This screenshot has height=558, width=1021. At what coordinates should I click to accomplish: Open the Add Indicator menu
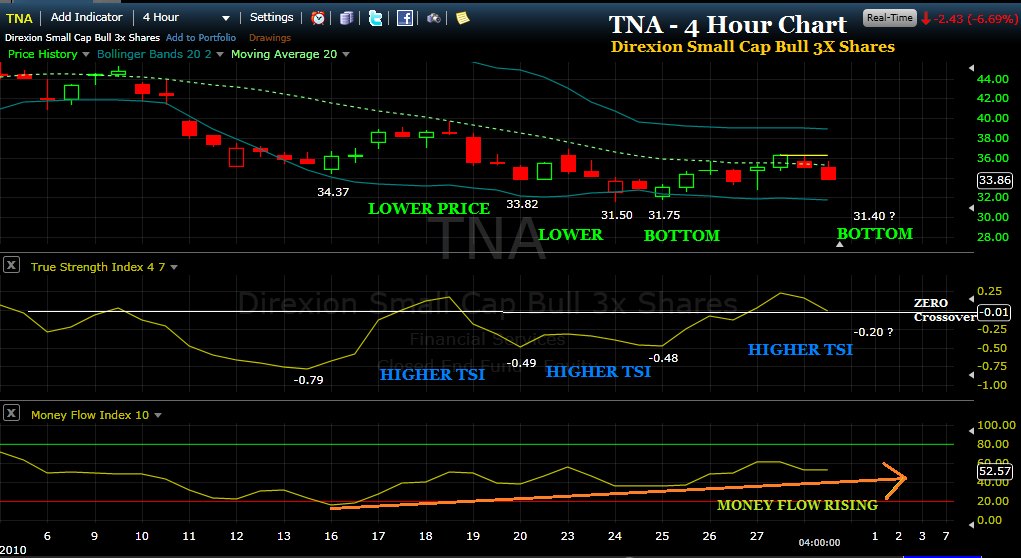(87, 18)
